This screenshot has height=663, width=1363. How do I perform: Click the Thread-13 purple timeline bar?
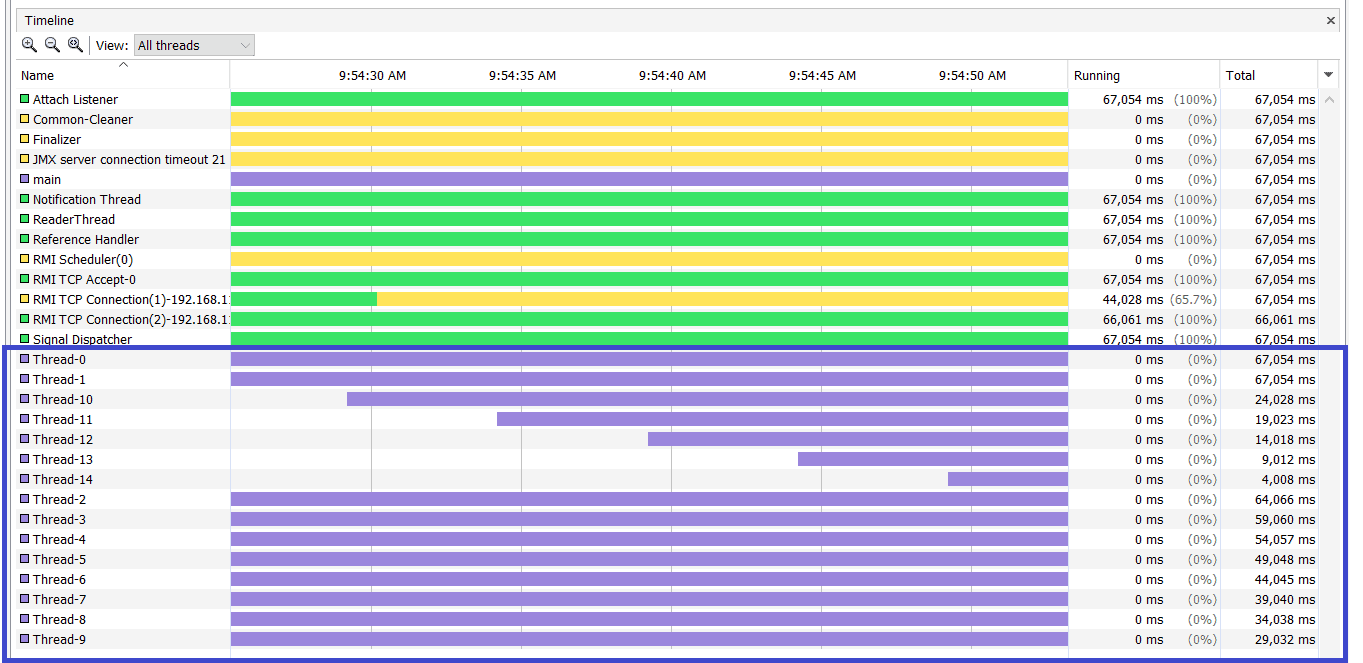click(933, 459)
